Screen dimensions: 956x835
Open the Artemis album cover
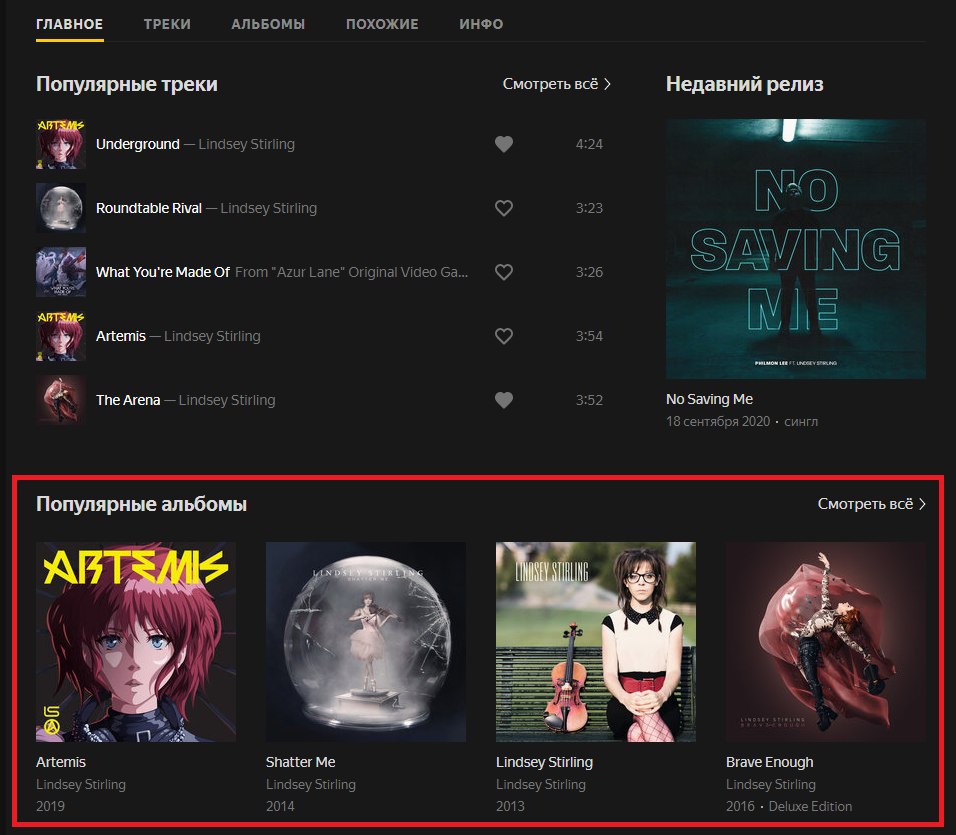point(136,642)
